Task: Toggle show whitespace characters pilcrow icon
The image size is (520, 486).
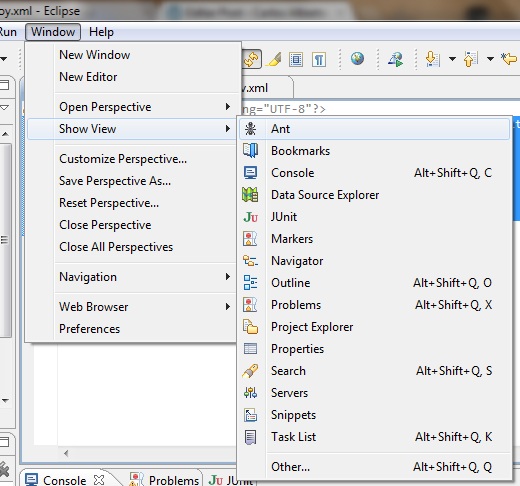Action: (x=319, y=60)
